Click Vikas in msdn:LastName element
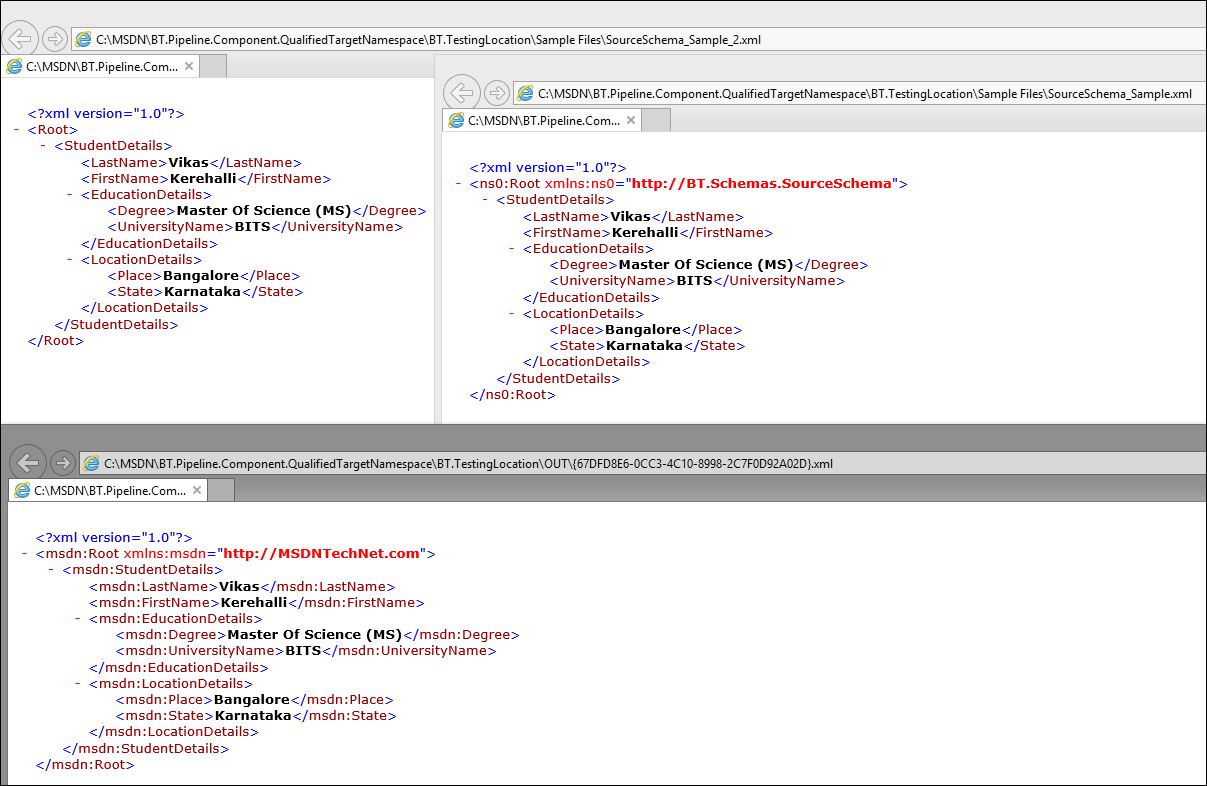This screenshot has width=1207, height=786. pyautogui.click(x=239, y=587)
